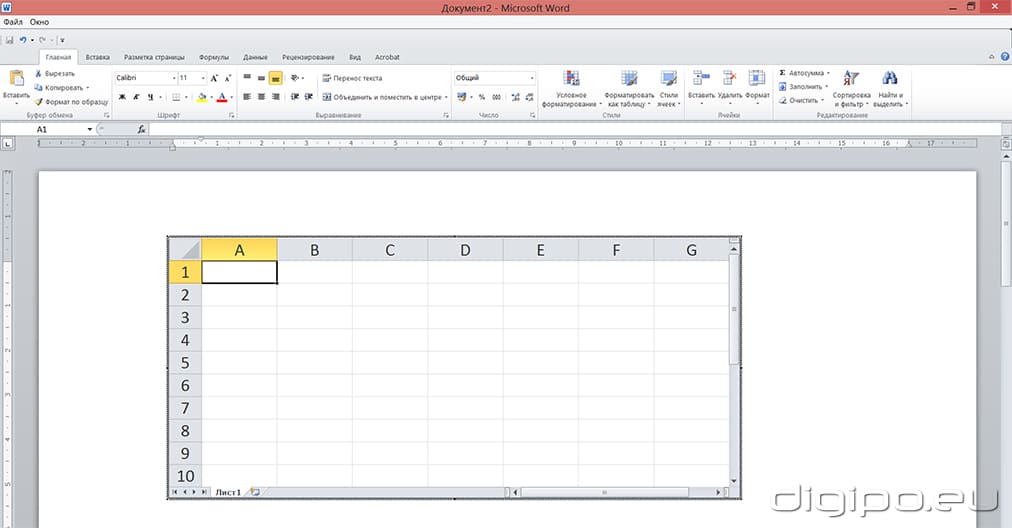Open the Формулы tab

click(x=214, y=57)
